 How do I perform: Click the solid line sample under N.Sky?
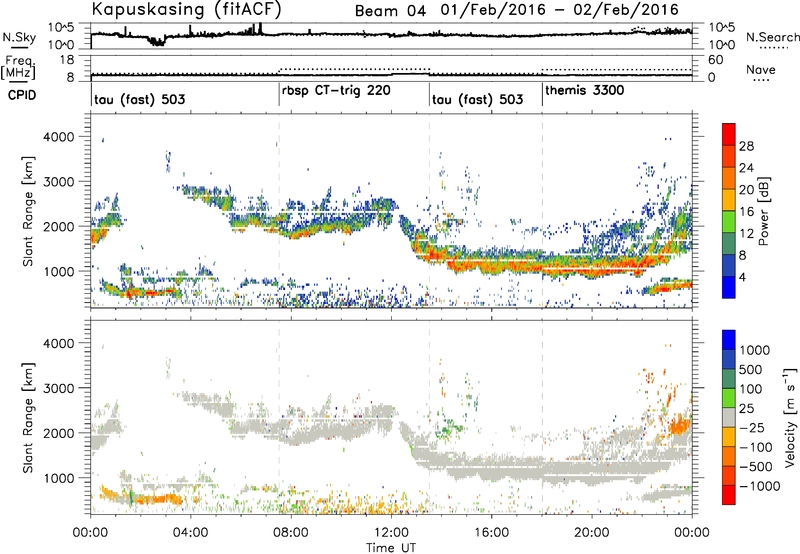[19, 47]
